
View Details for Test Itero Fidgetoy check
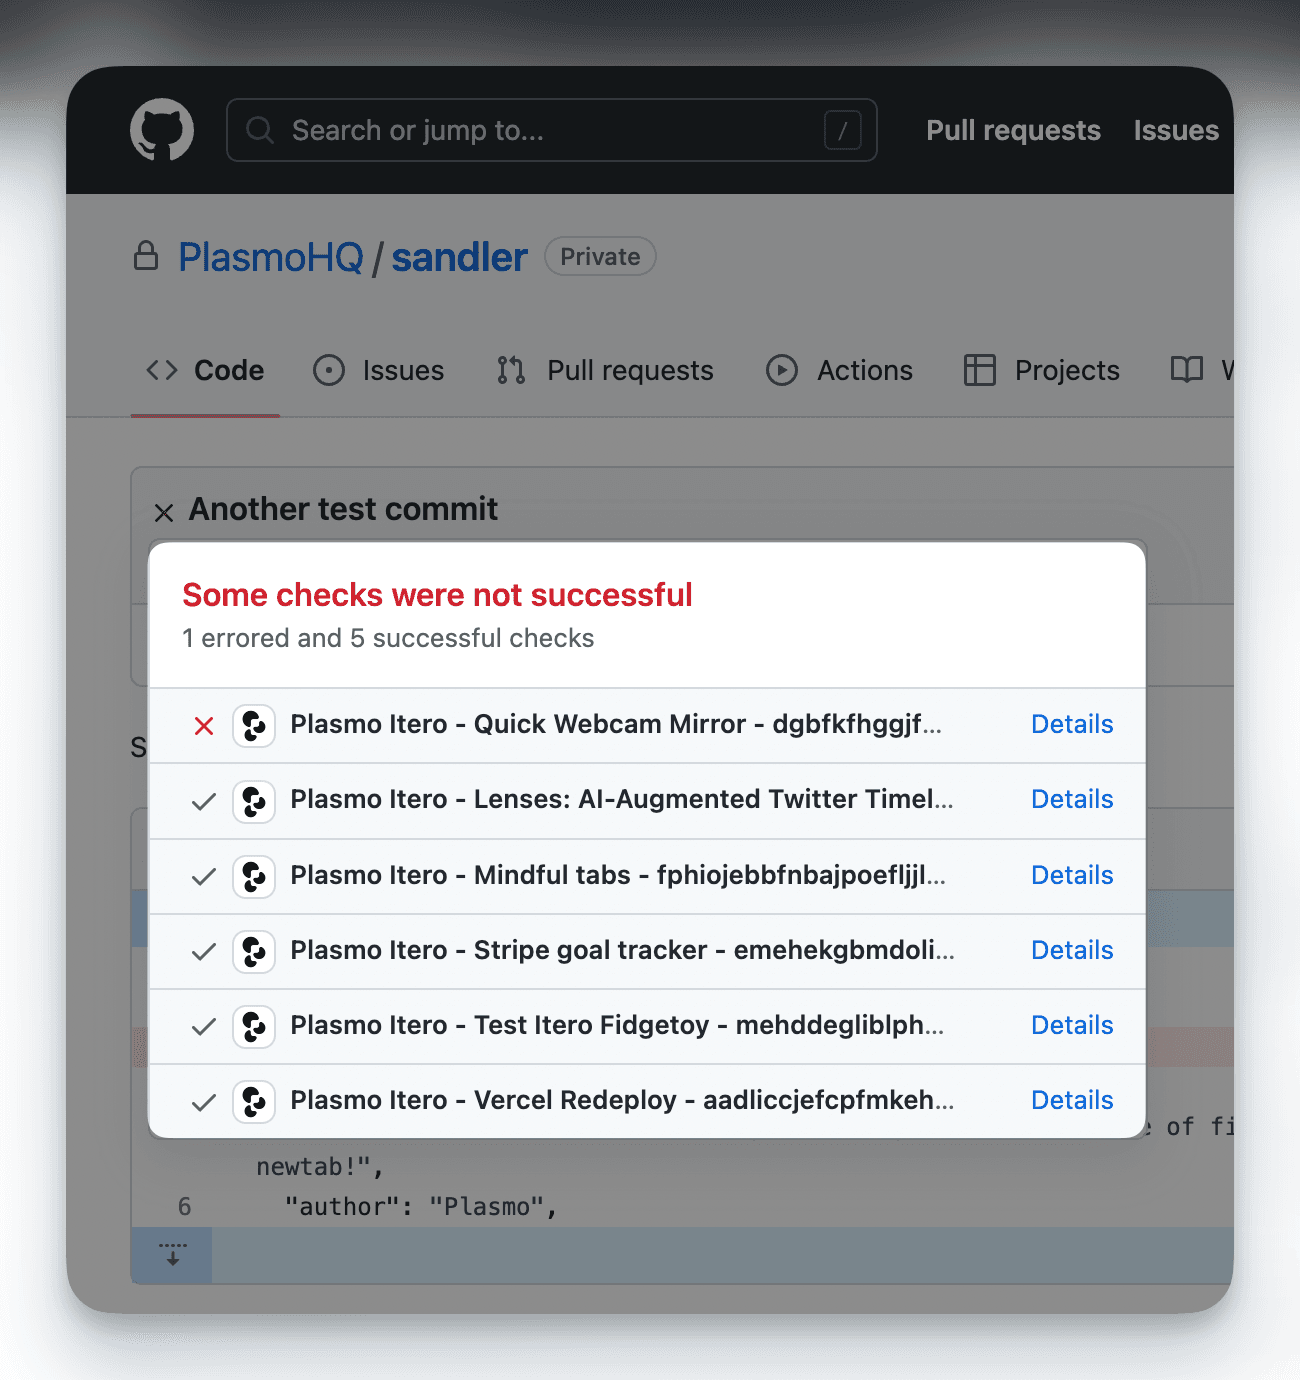[1072, 1026]
